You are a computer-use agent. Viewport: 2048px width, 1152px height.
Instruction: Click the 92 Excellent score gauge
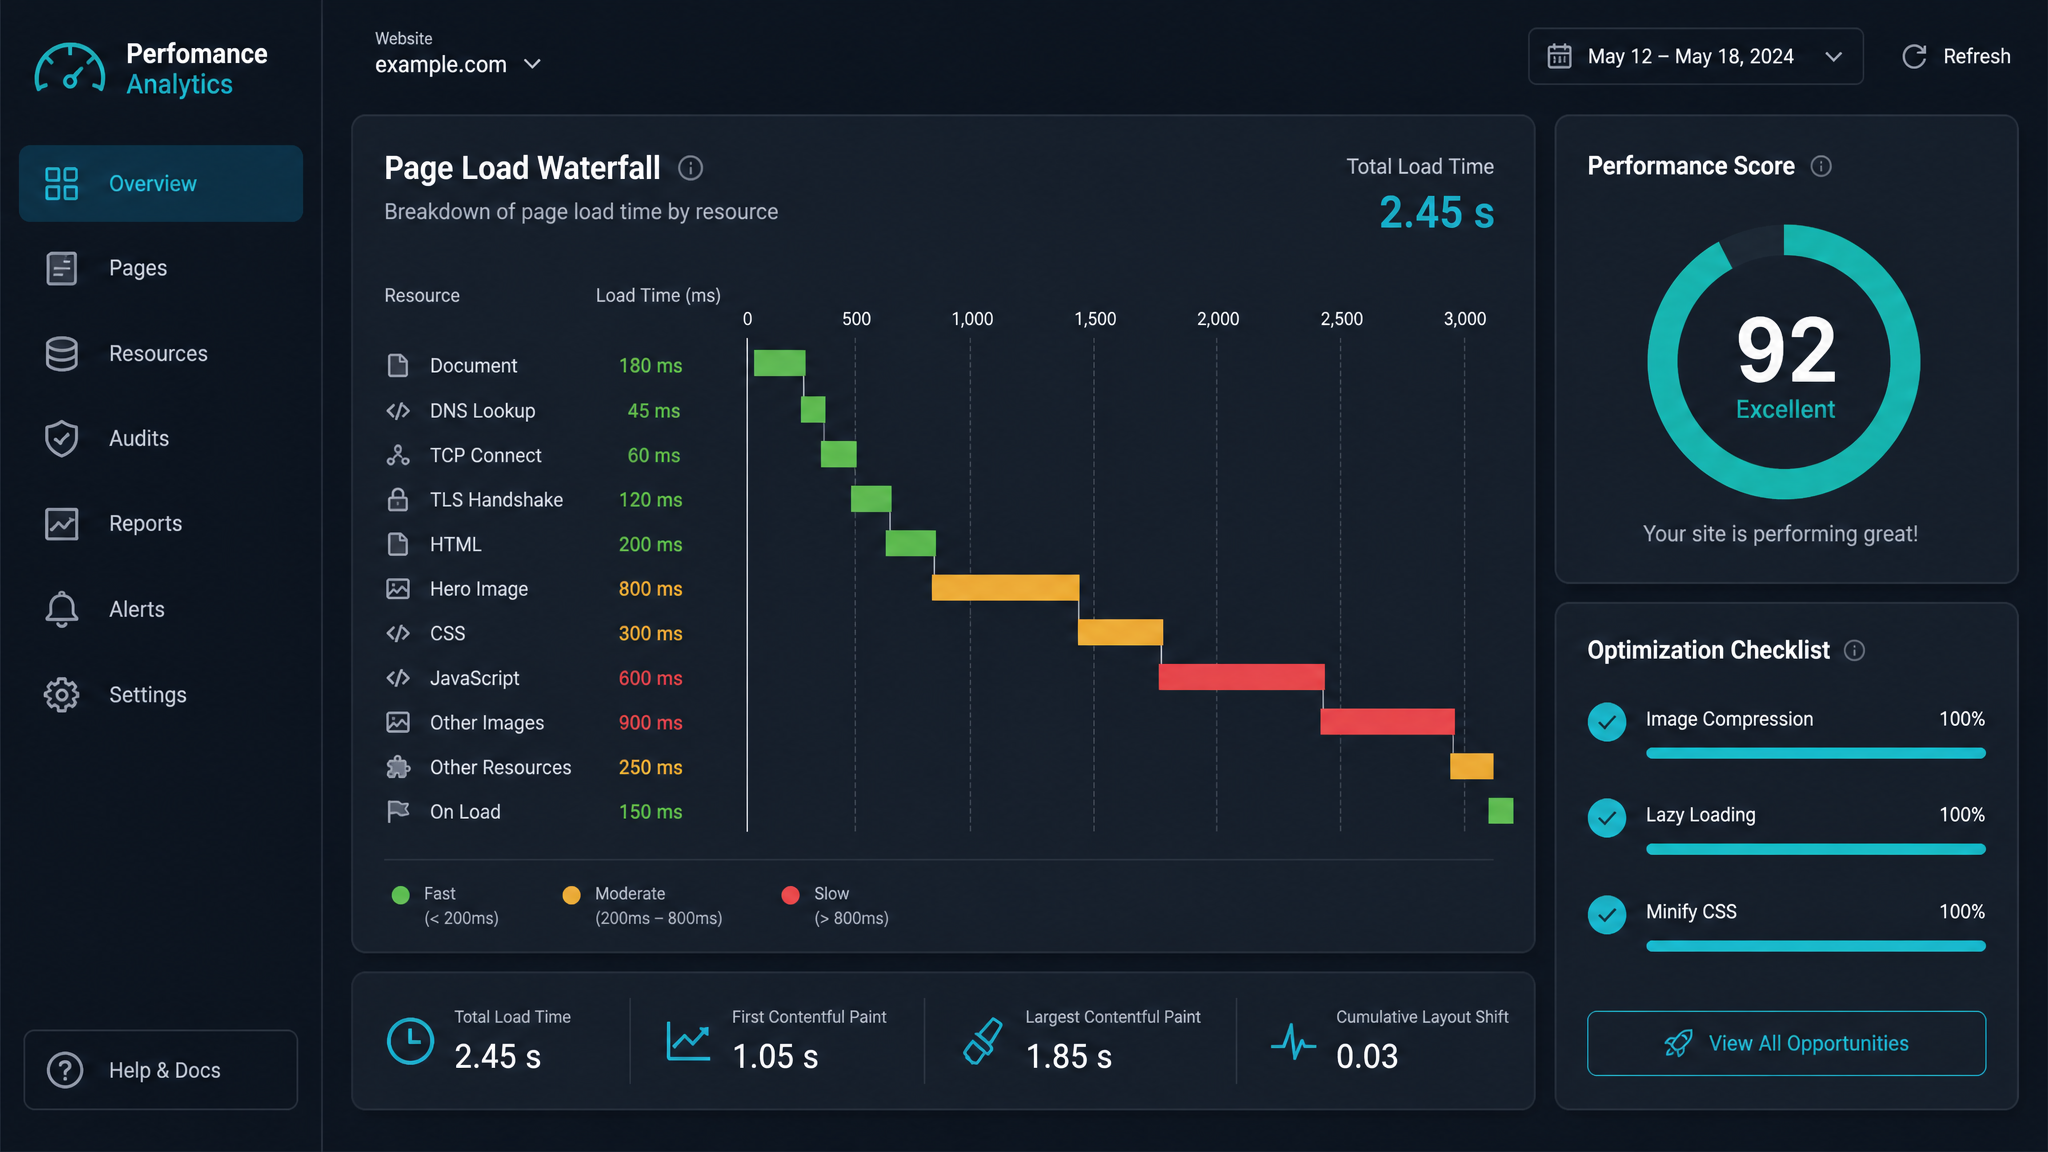click(x=1784, y=362)
